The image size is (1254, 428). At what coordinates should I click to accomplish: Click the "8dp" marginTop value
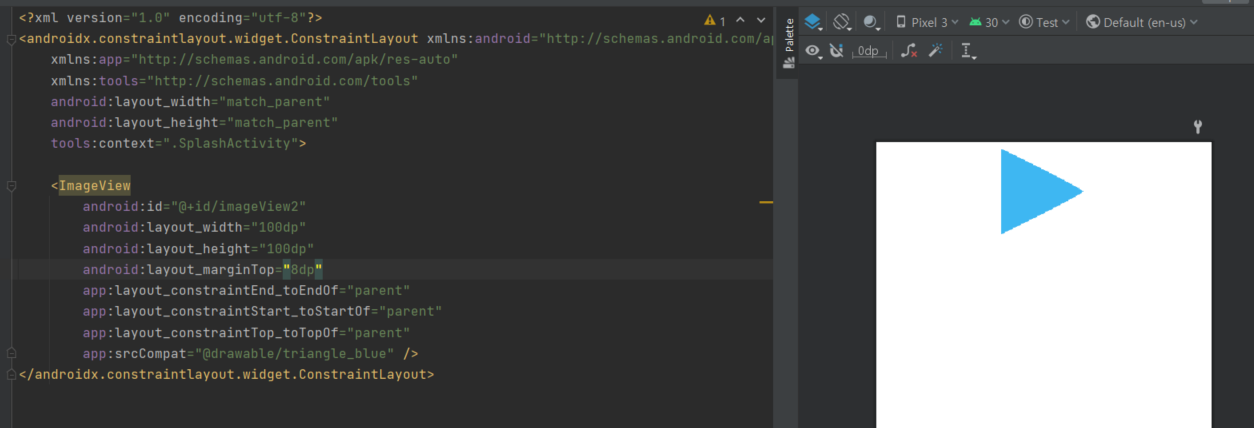[303, 270]
